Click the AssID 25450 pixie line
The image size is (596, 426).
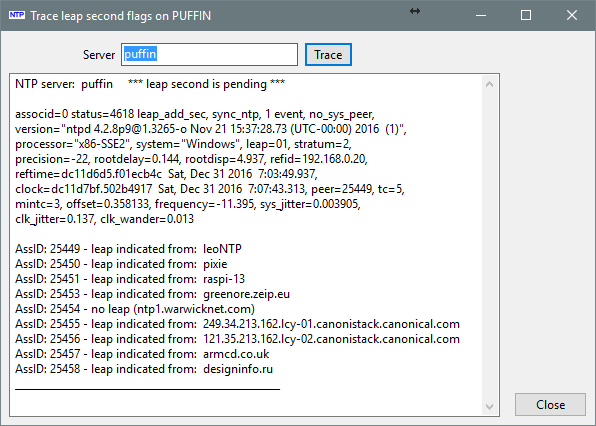121,264
